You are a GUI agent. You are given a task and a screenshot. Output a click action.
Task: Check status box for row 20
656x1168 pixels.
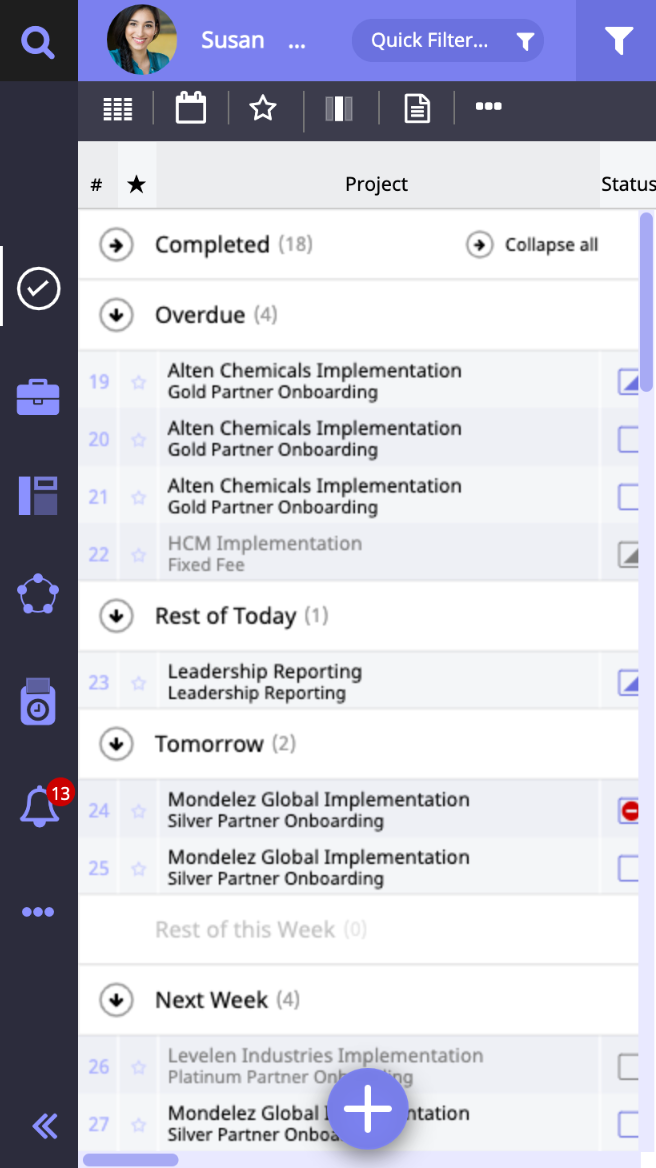pyautogui.click(x=628, y=439)
